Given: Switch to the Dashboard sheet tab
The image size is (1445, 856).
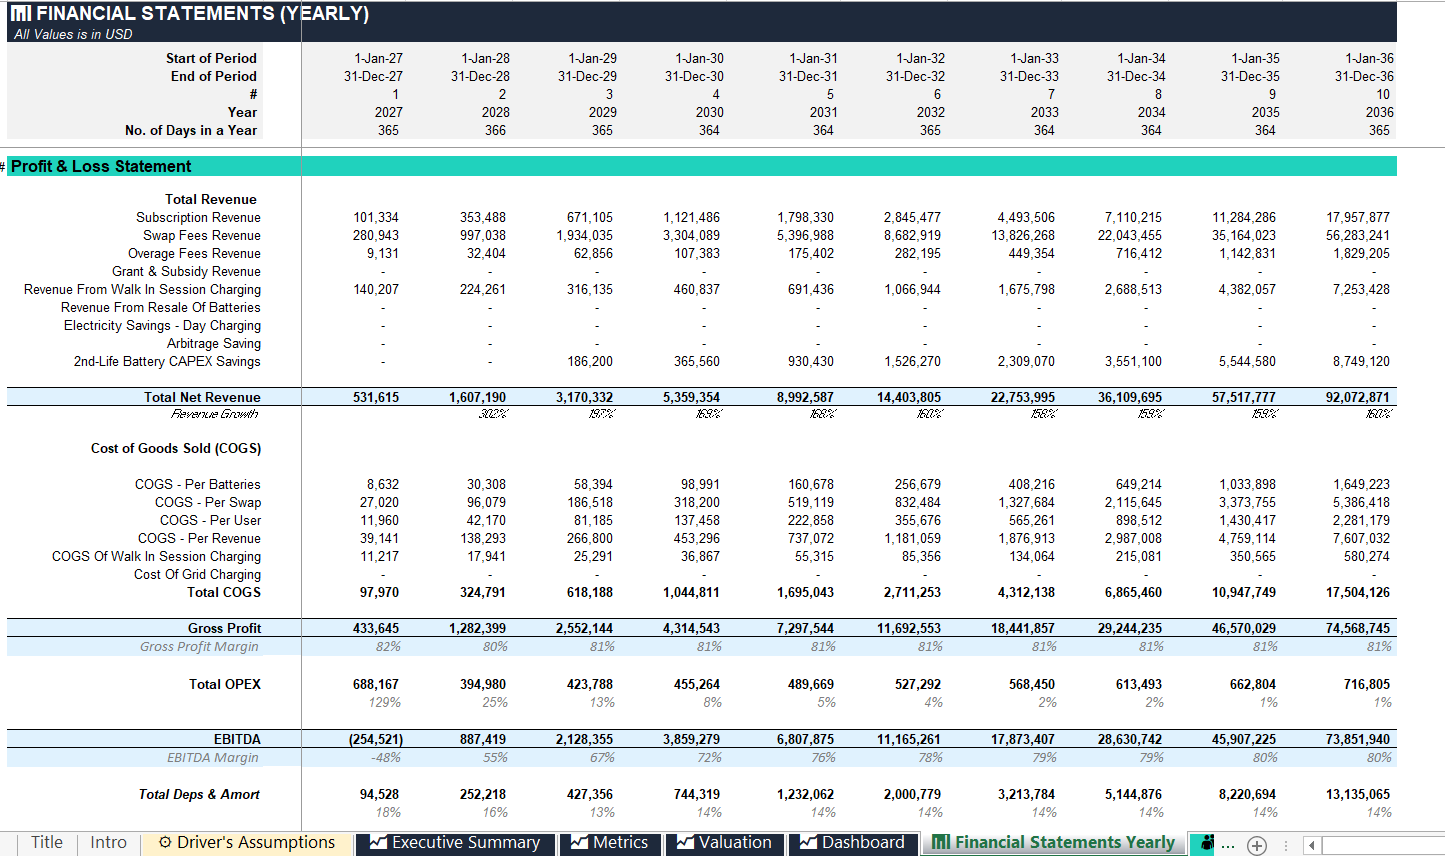Looking at the screenshot, I should pyautogui.click(x=853, y=843).
